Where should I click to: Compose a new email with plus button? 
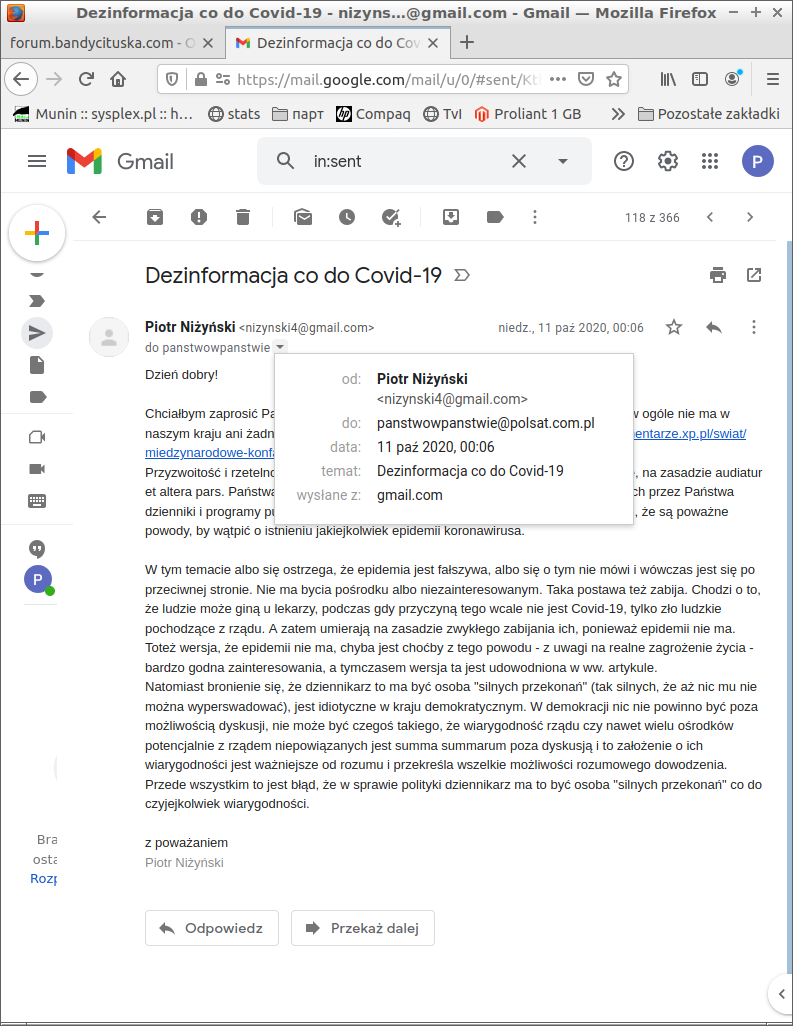pyautogui.click(x=37, y=233)
